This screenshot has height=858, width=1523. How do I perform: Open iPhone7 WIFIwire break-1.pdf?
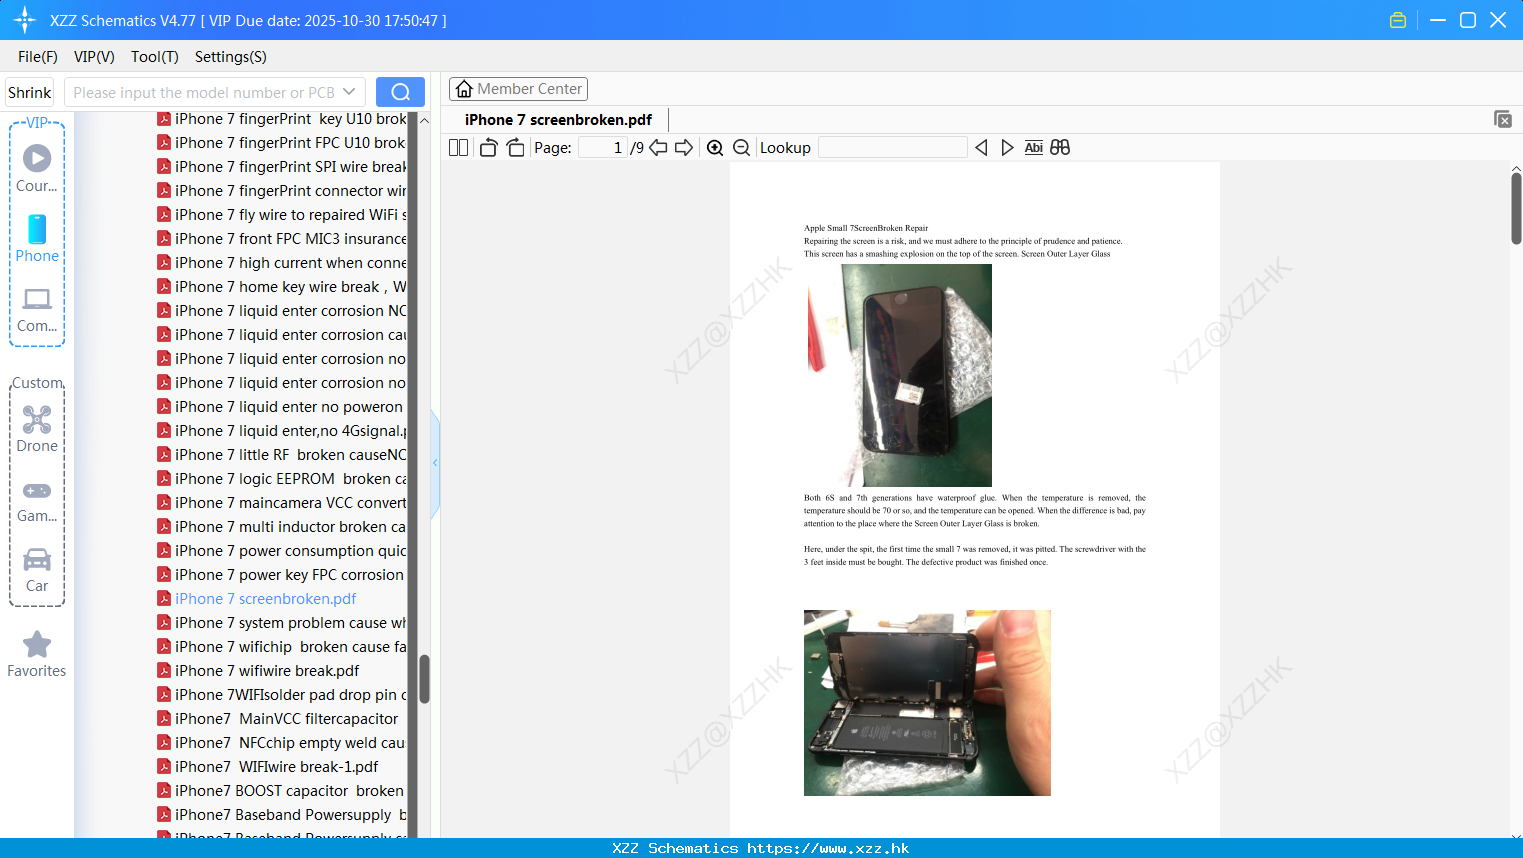click(268, 767)
